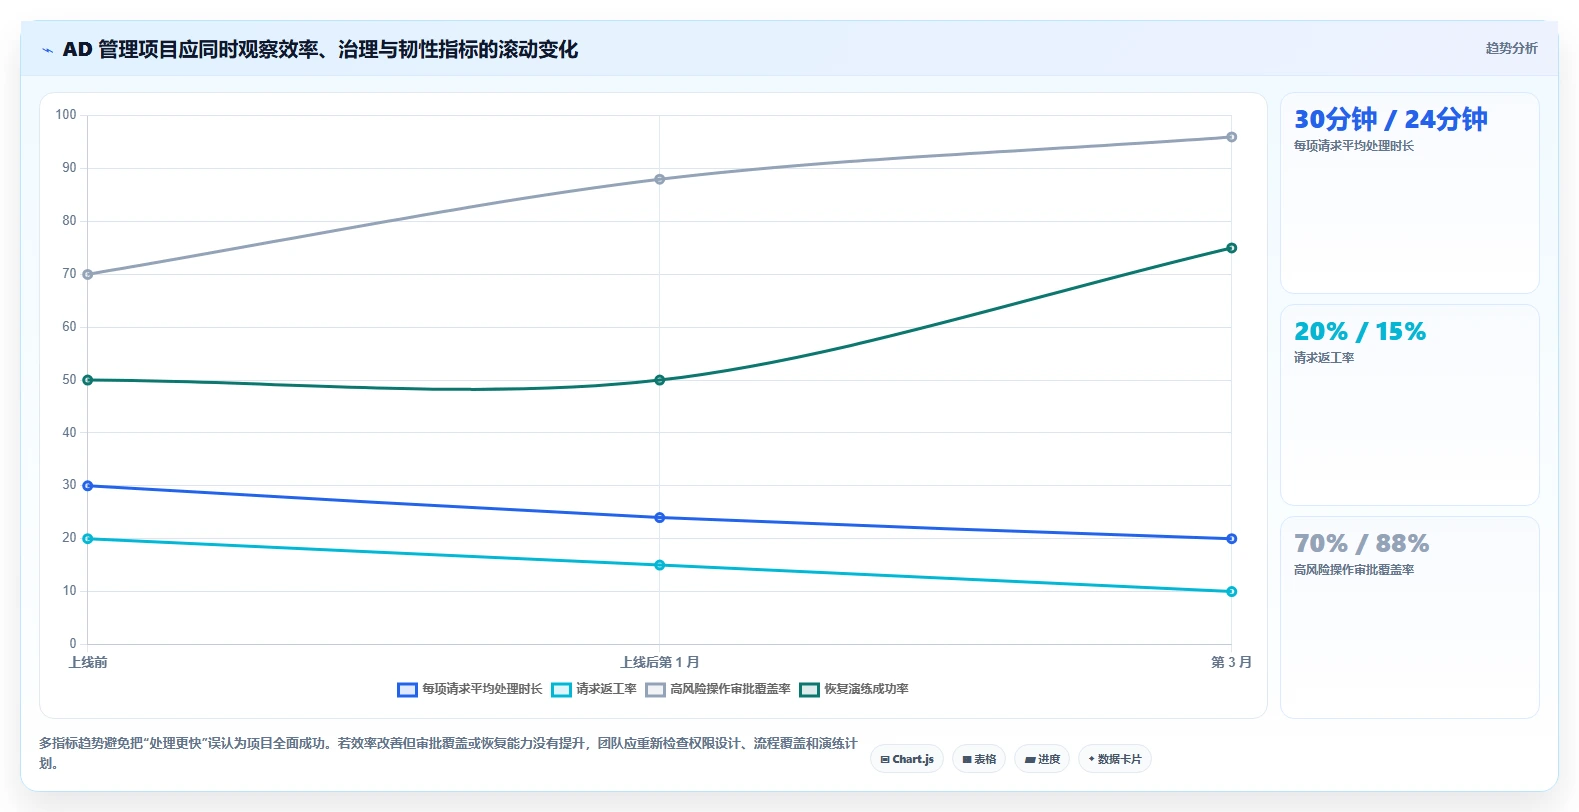Click the 数据卡片 tag pill
The width and height of the screenshot is (1579, 812).
click(x=1114, y=759)
